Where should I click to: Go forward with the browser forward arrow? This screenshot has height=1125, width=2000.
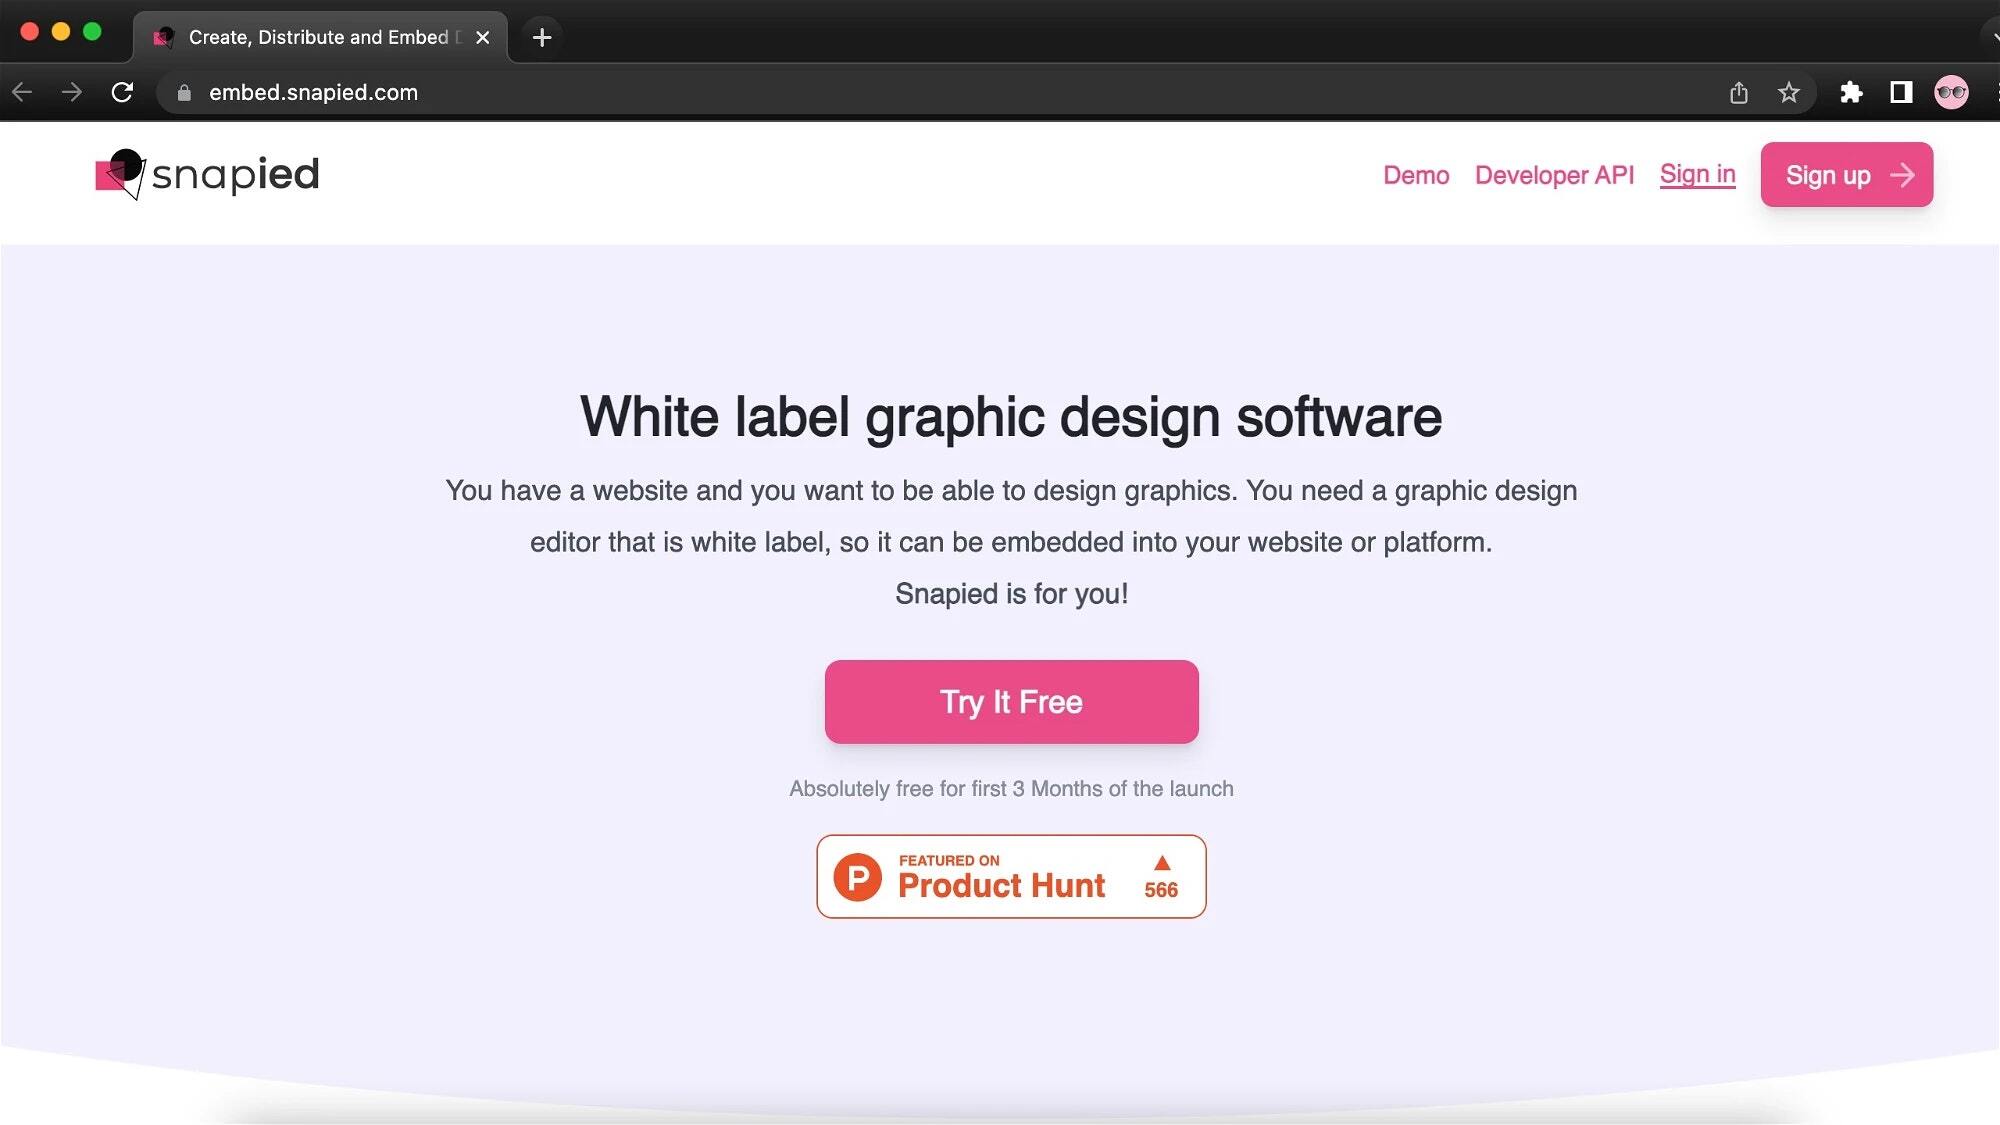72,92
